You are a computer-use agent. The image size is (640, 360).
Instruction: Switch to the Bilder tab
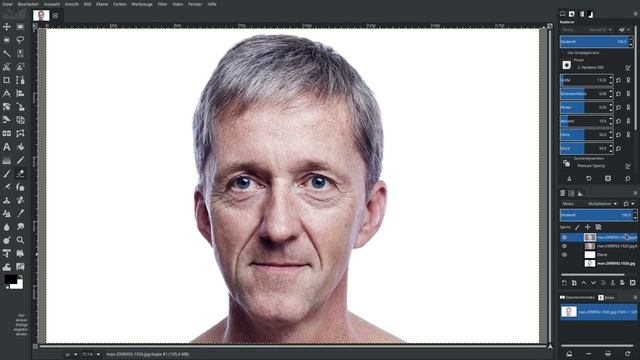607,298
